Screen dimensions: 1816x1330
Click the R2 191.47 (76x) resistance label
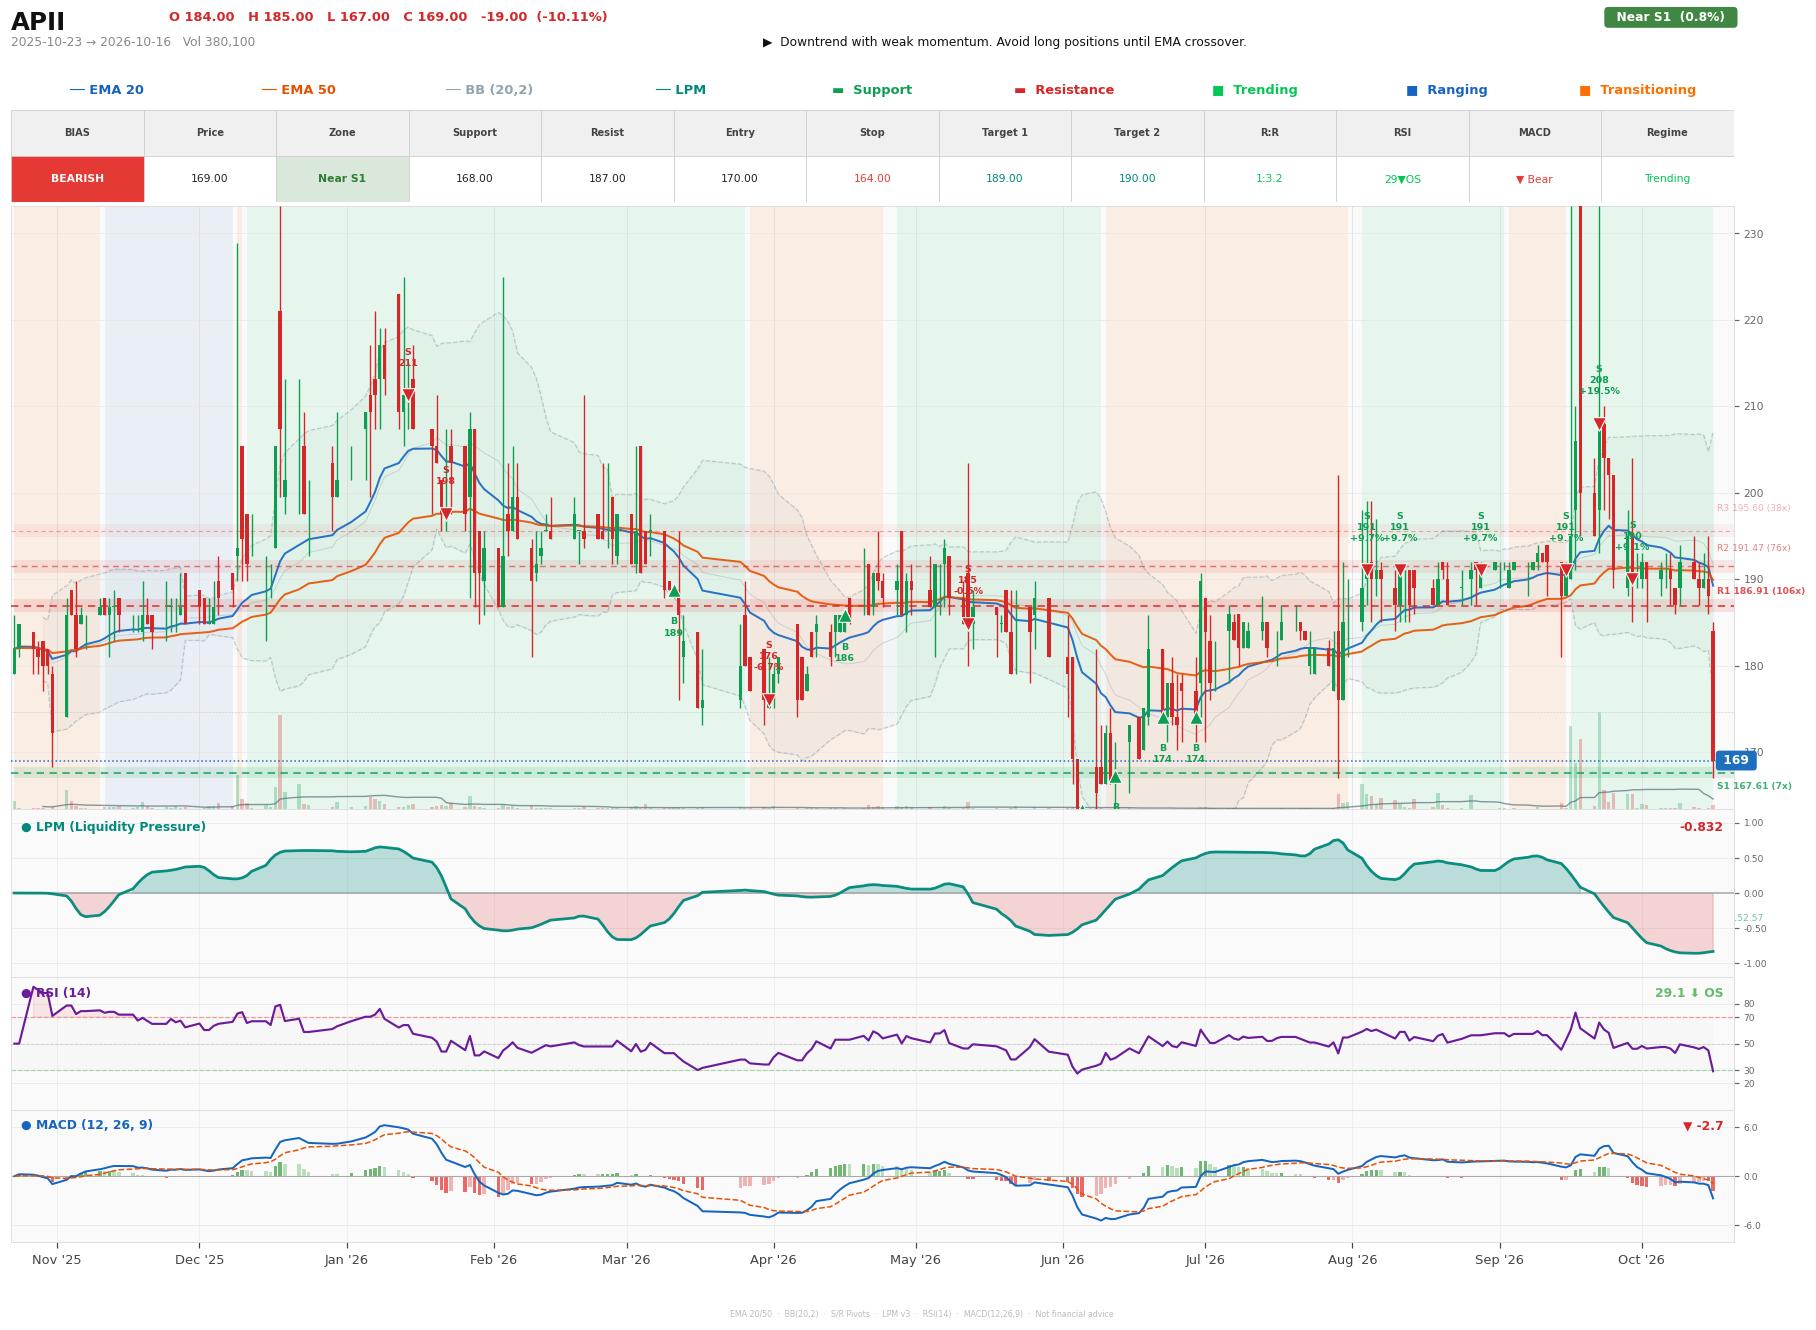[1754, 548]
